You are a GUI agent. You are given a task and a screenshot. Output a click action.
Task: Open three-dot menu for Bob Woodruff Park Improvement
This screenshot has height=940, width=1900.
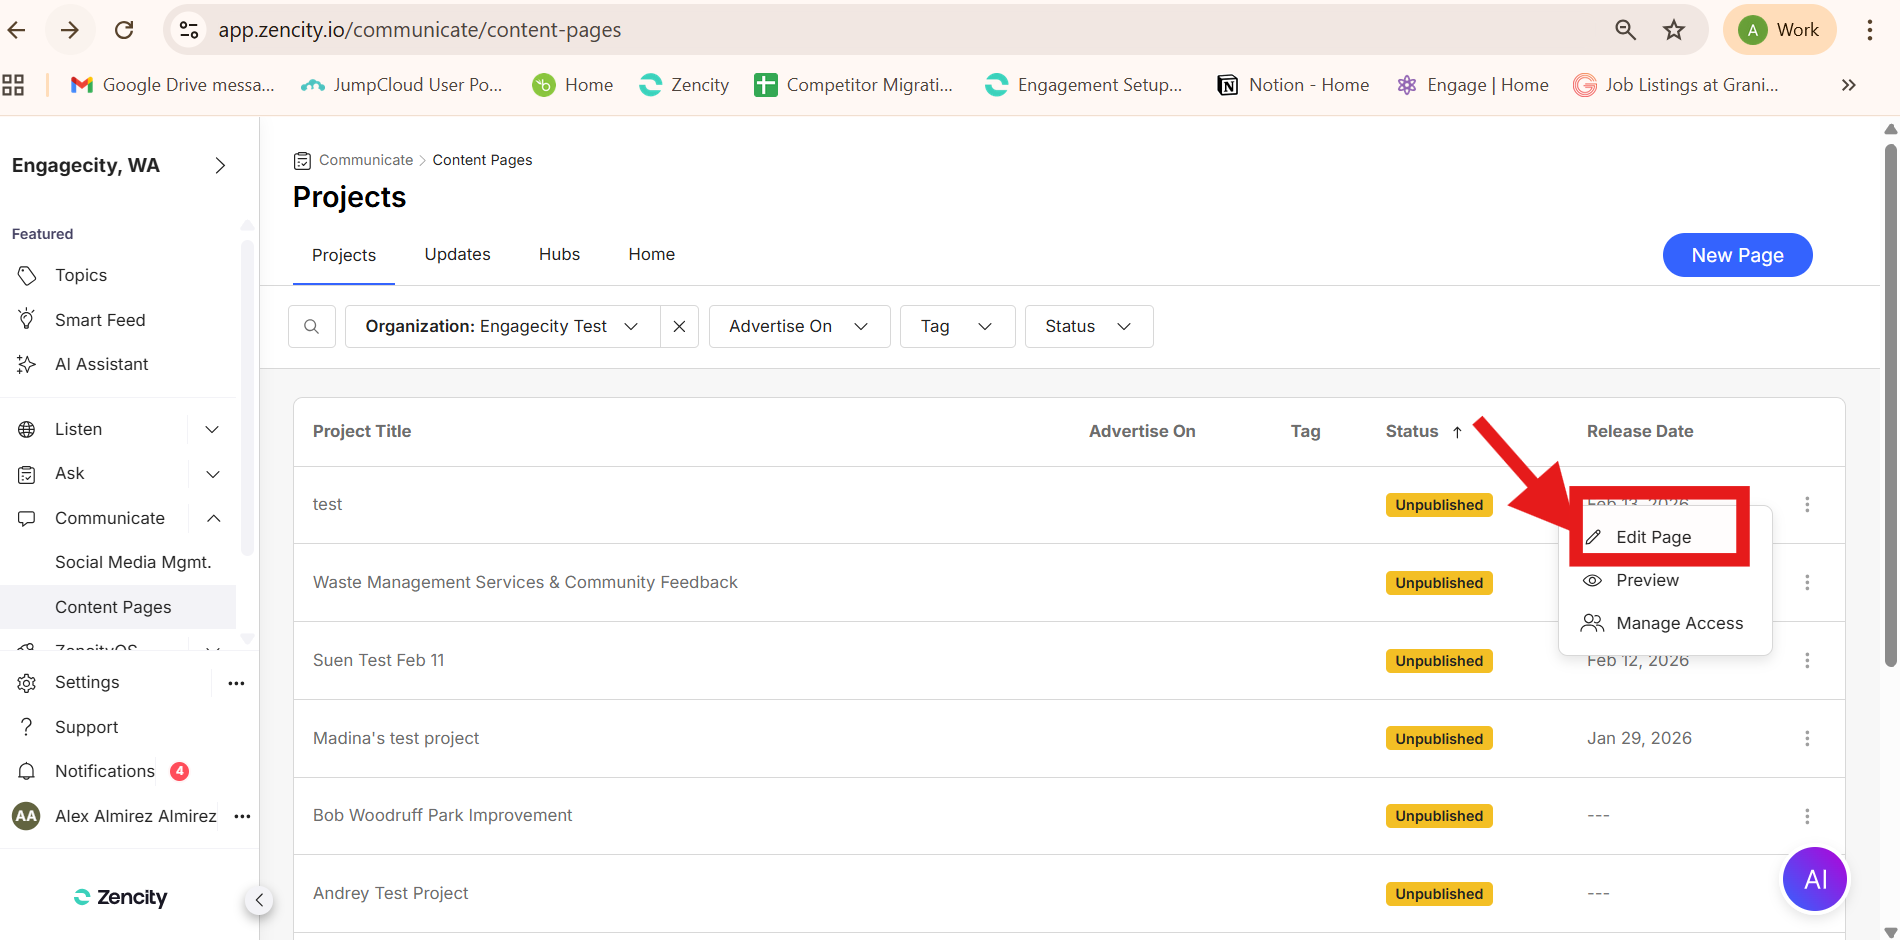[1806, 816]
